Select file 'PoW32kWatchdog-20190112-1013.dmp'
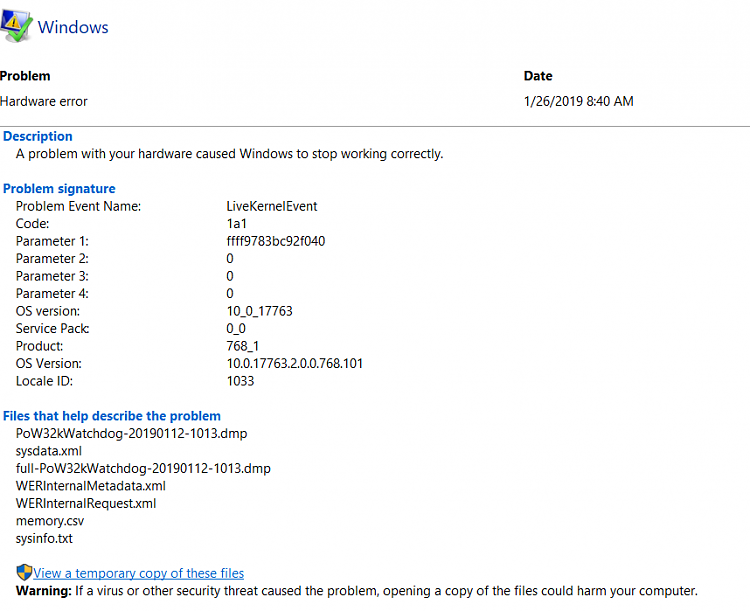 pyautogui.click(x=132, y=433)
